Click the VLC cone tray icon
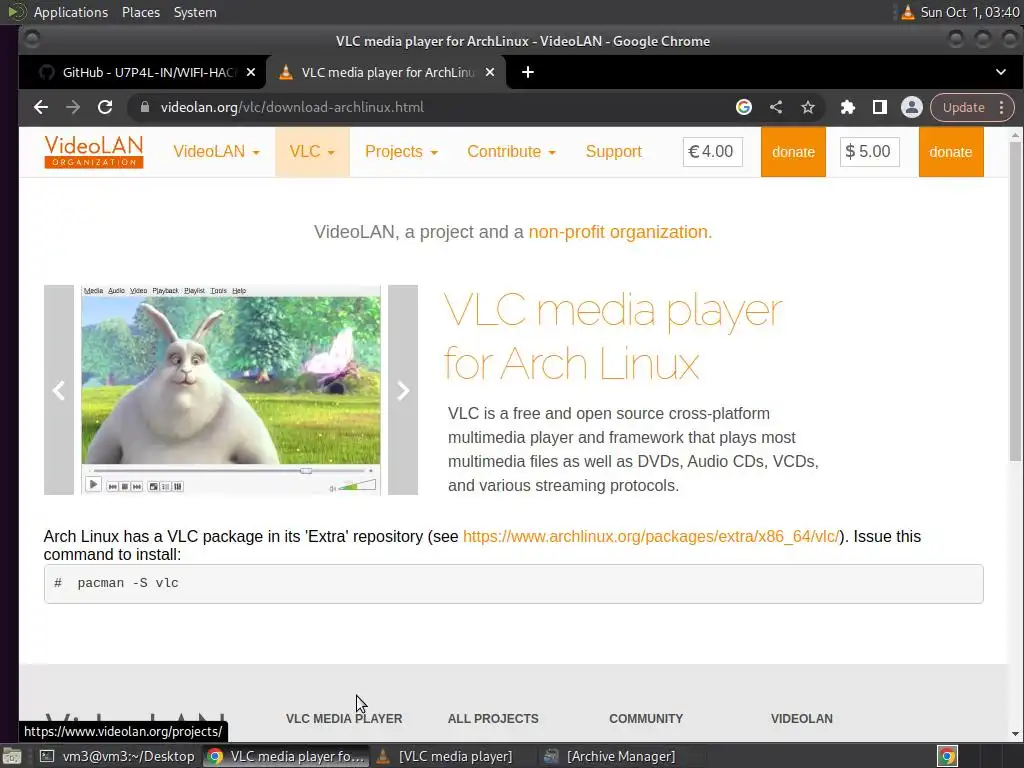Image resolution: width=1024 pixels, height=768 pixels. point(907,12)
